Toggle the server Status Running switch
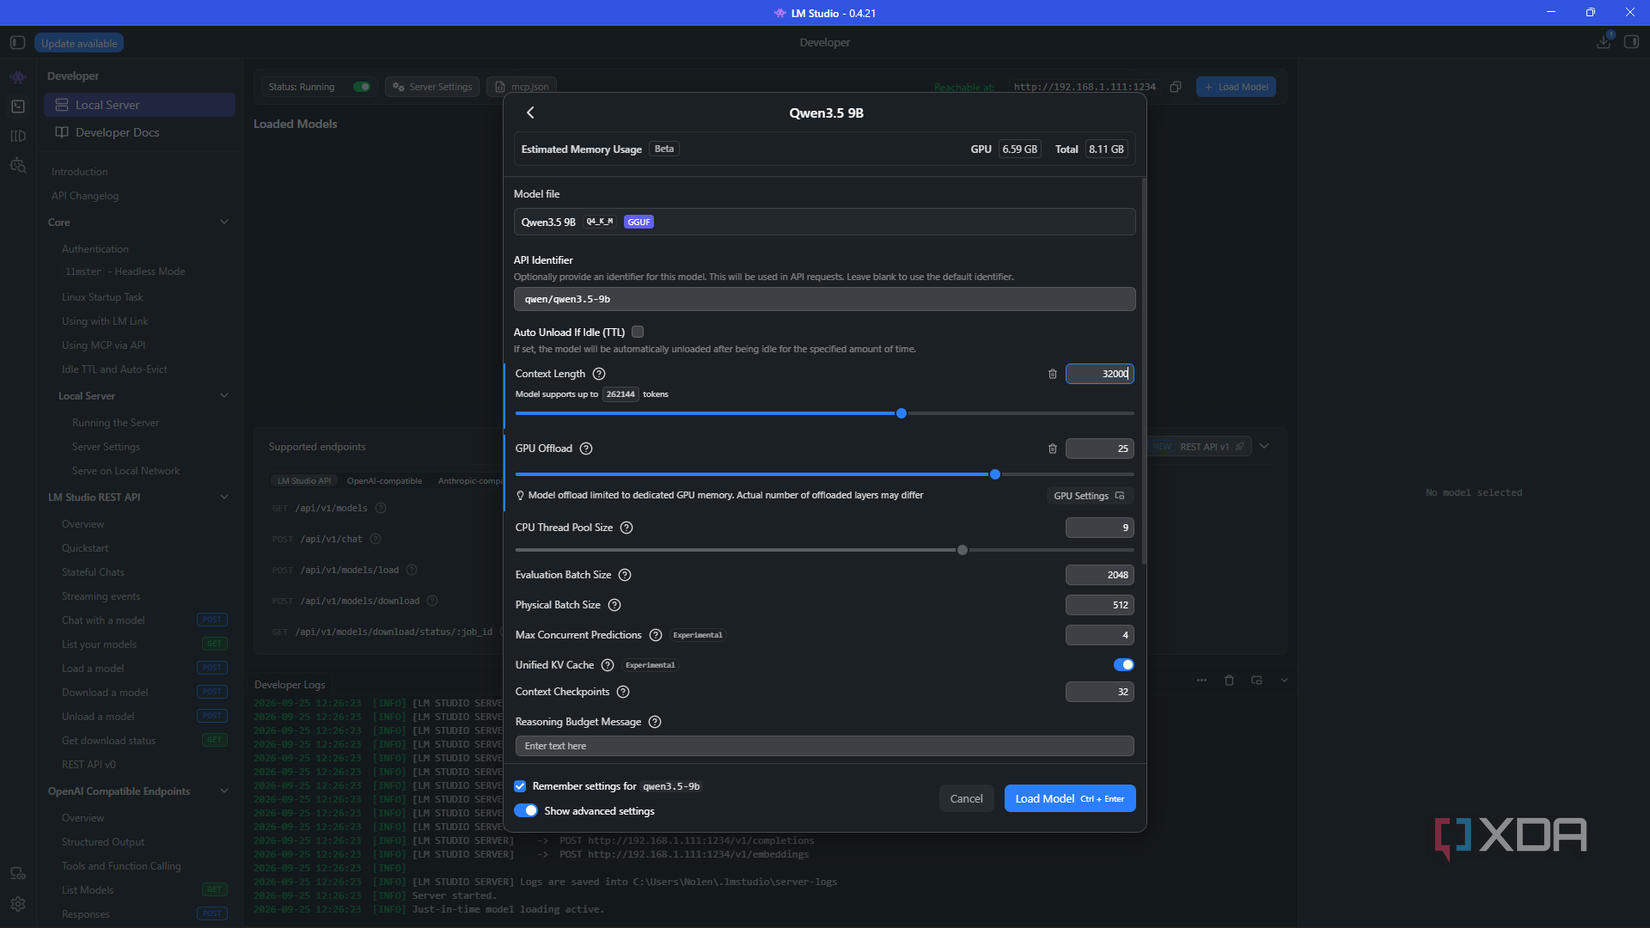Screen dimensions: 1650x928 click(362, 87)
